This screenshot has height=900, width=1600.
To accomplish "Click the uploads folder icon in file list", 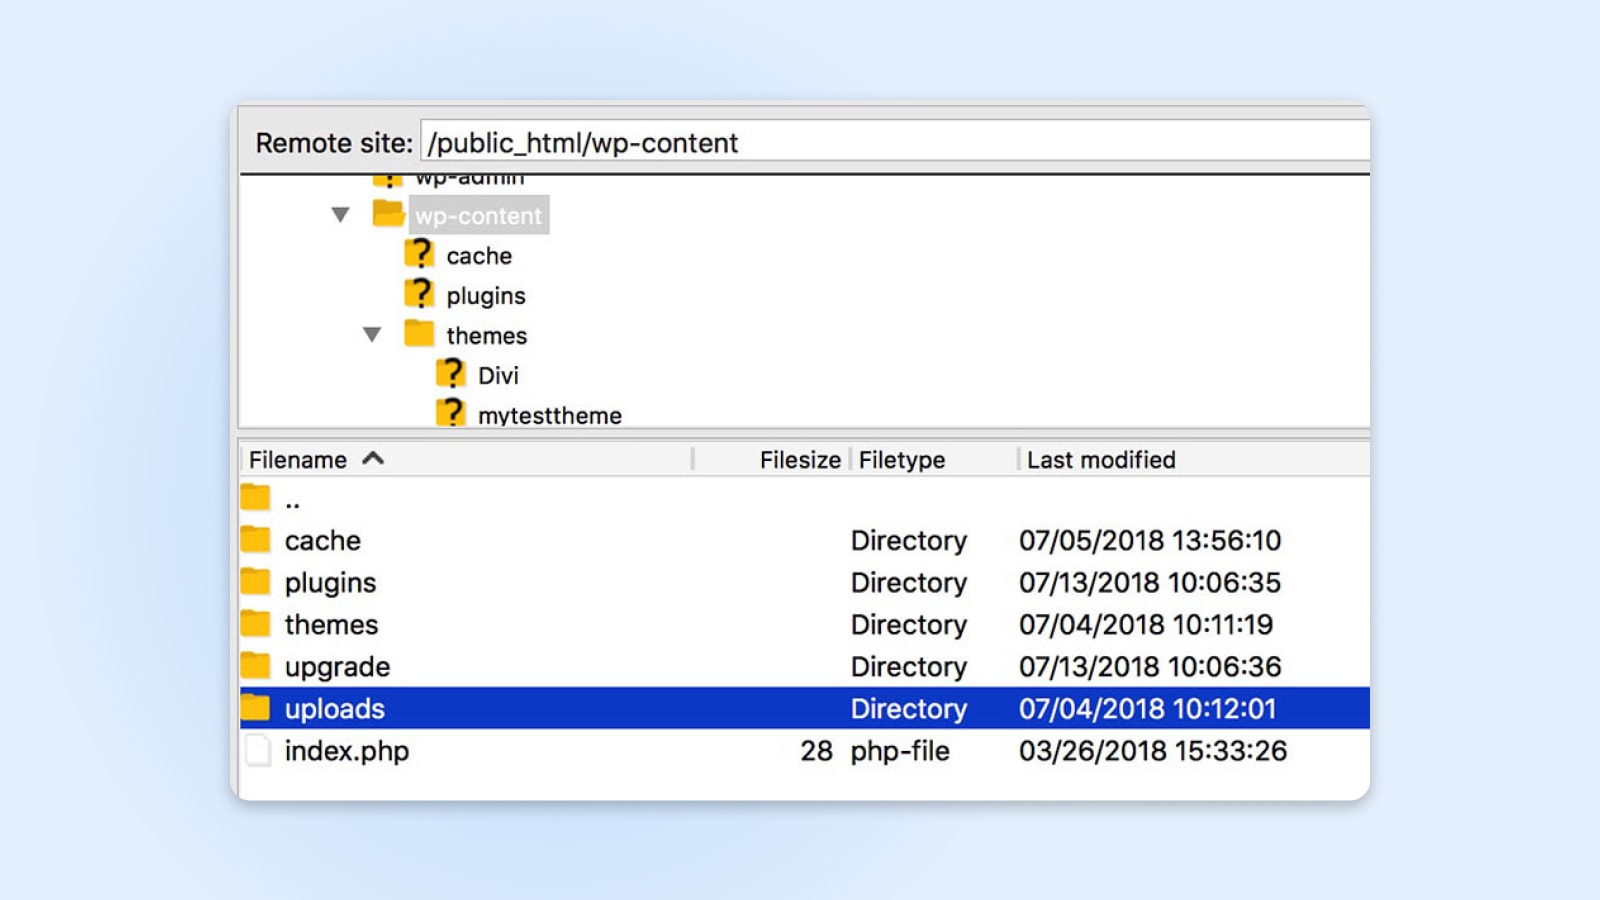I will (x=257, y=708).
